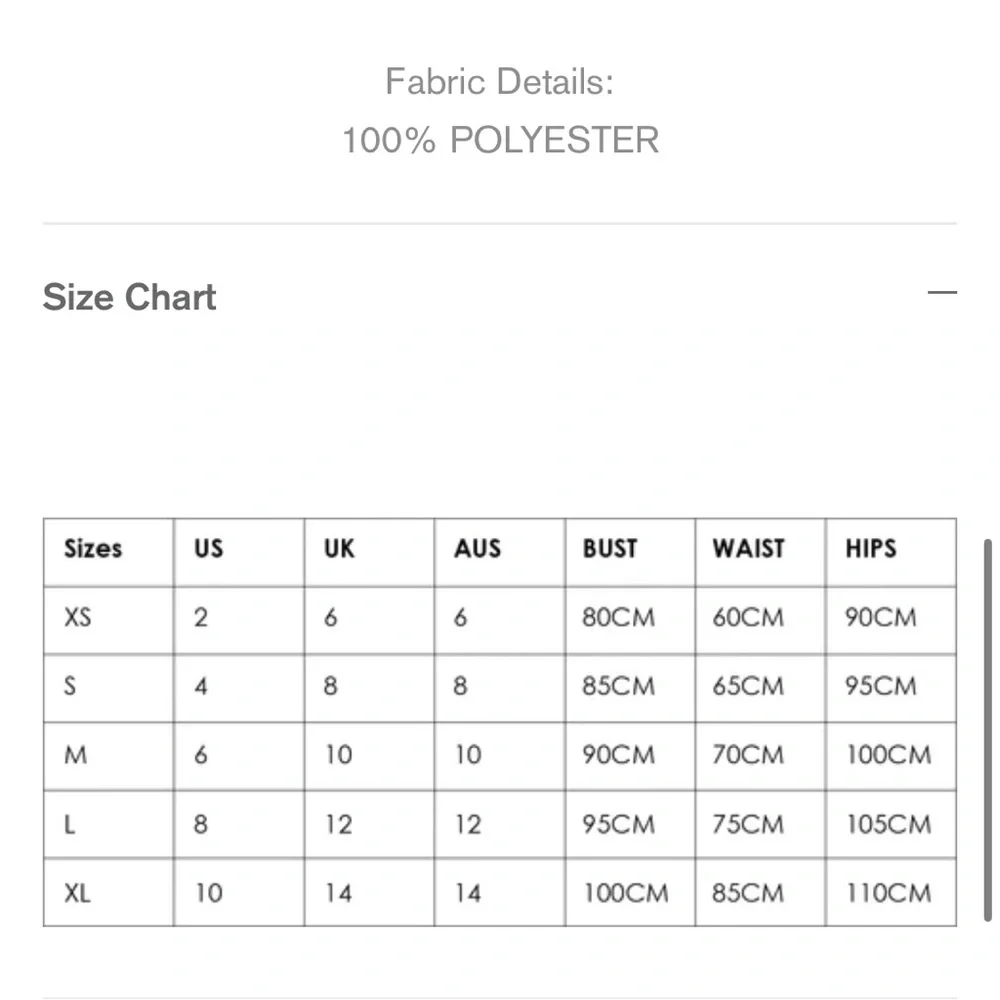The width and height of the screenshot is (1000, 1000).
Task: Click the Size Chart section heading
Action: pos(129,297)
